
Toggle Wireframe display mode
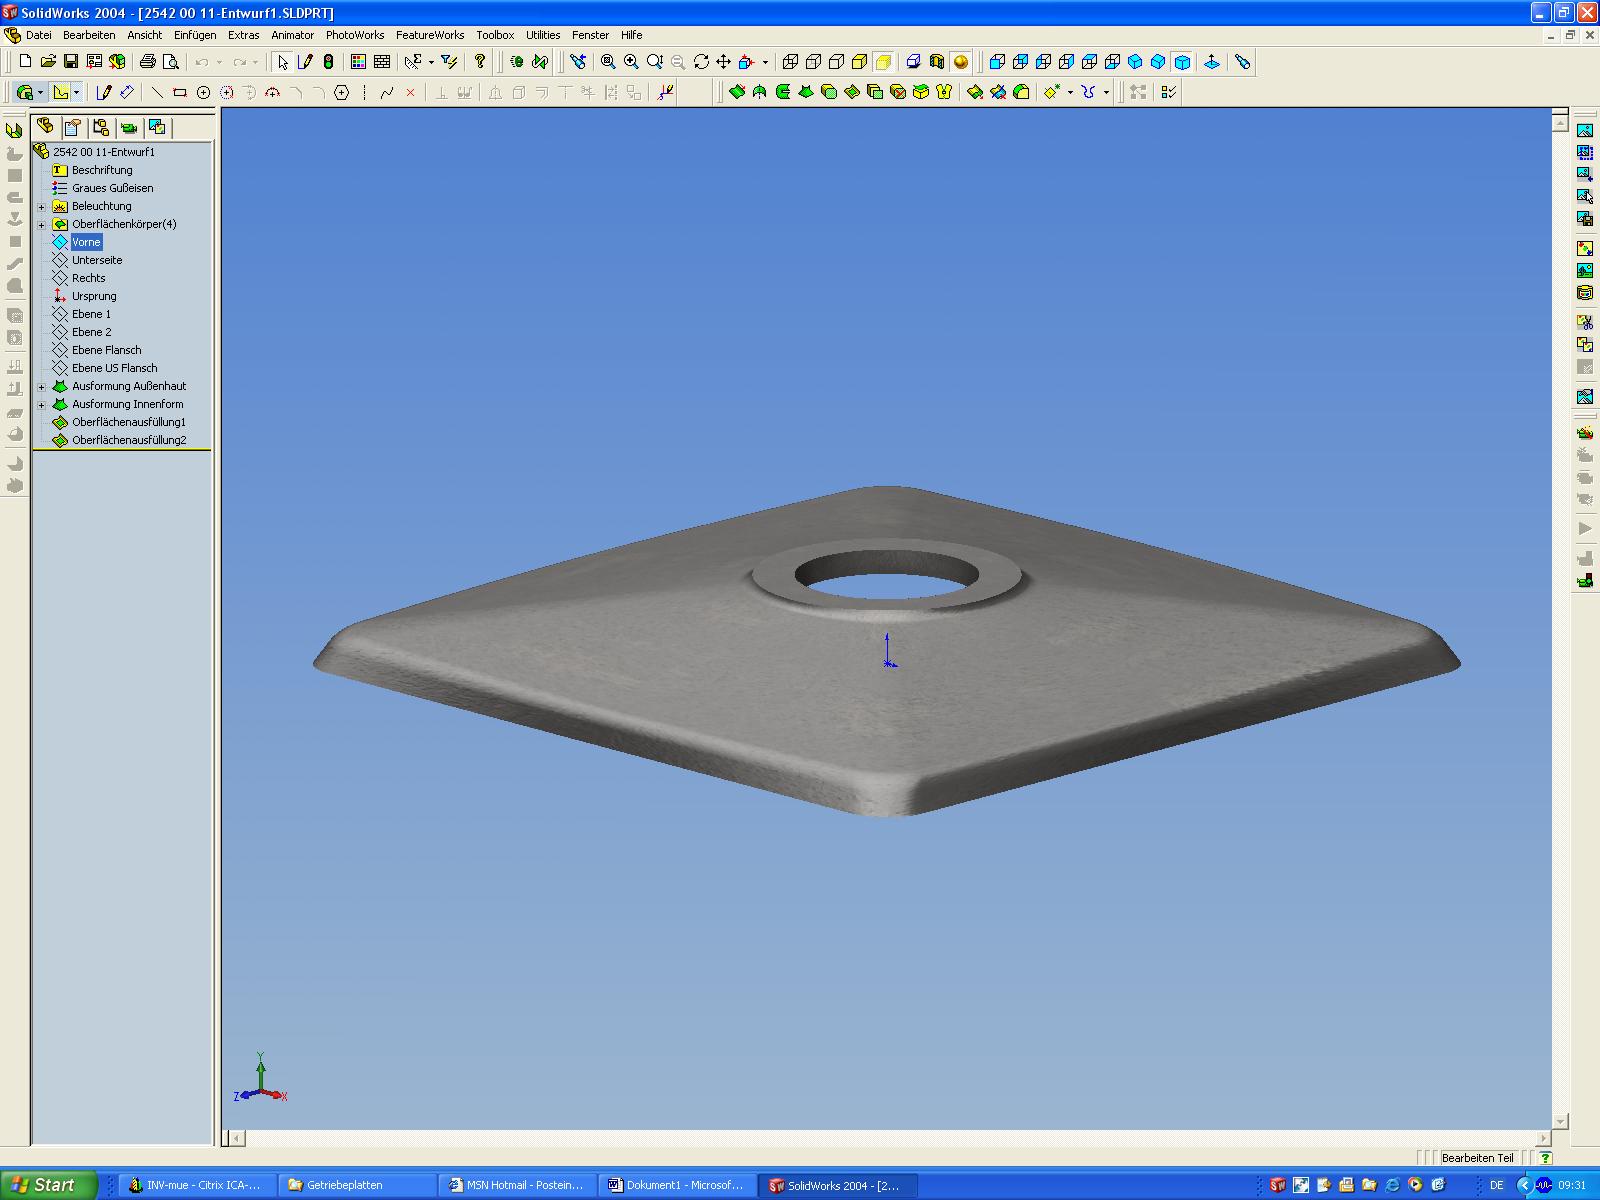tap(790, 62)
